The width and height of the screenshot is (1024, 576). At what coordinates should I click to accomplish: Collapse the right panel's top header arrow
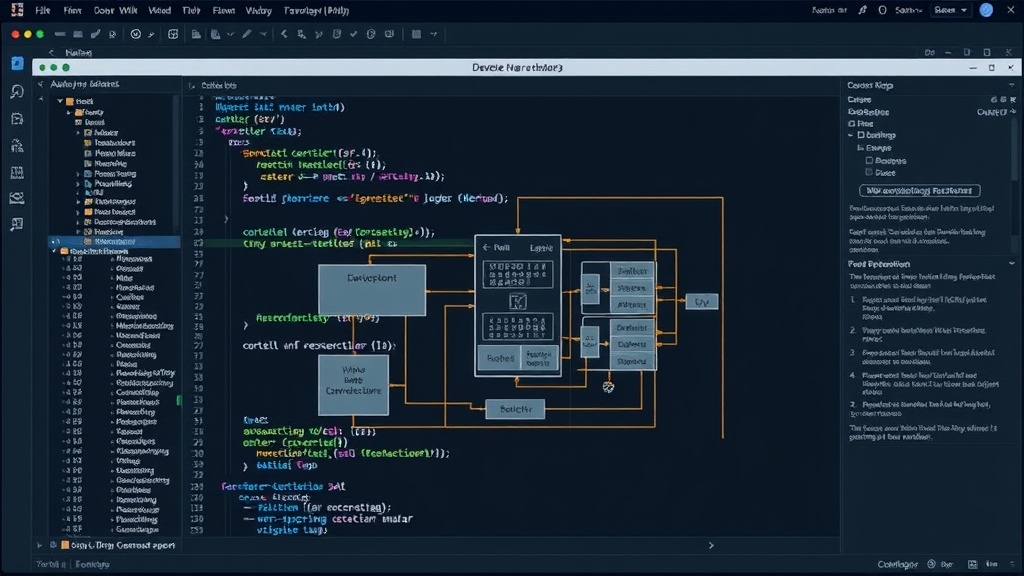click(1012, 86)
